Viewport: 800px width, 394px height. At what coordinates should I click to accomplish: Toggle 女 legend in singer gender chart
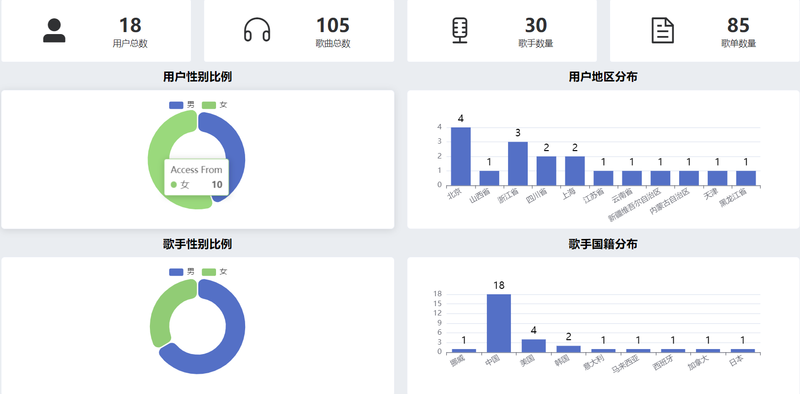coord(215,272)
